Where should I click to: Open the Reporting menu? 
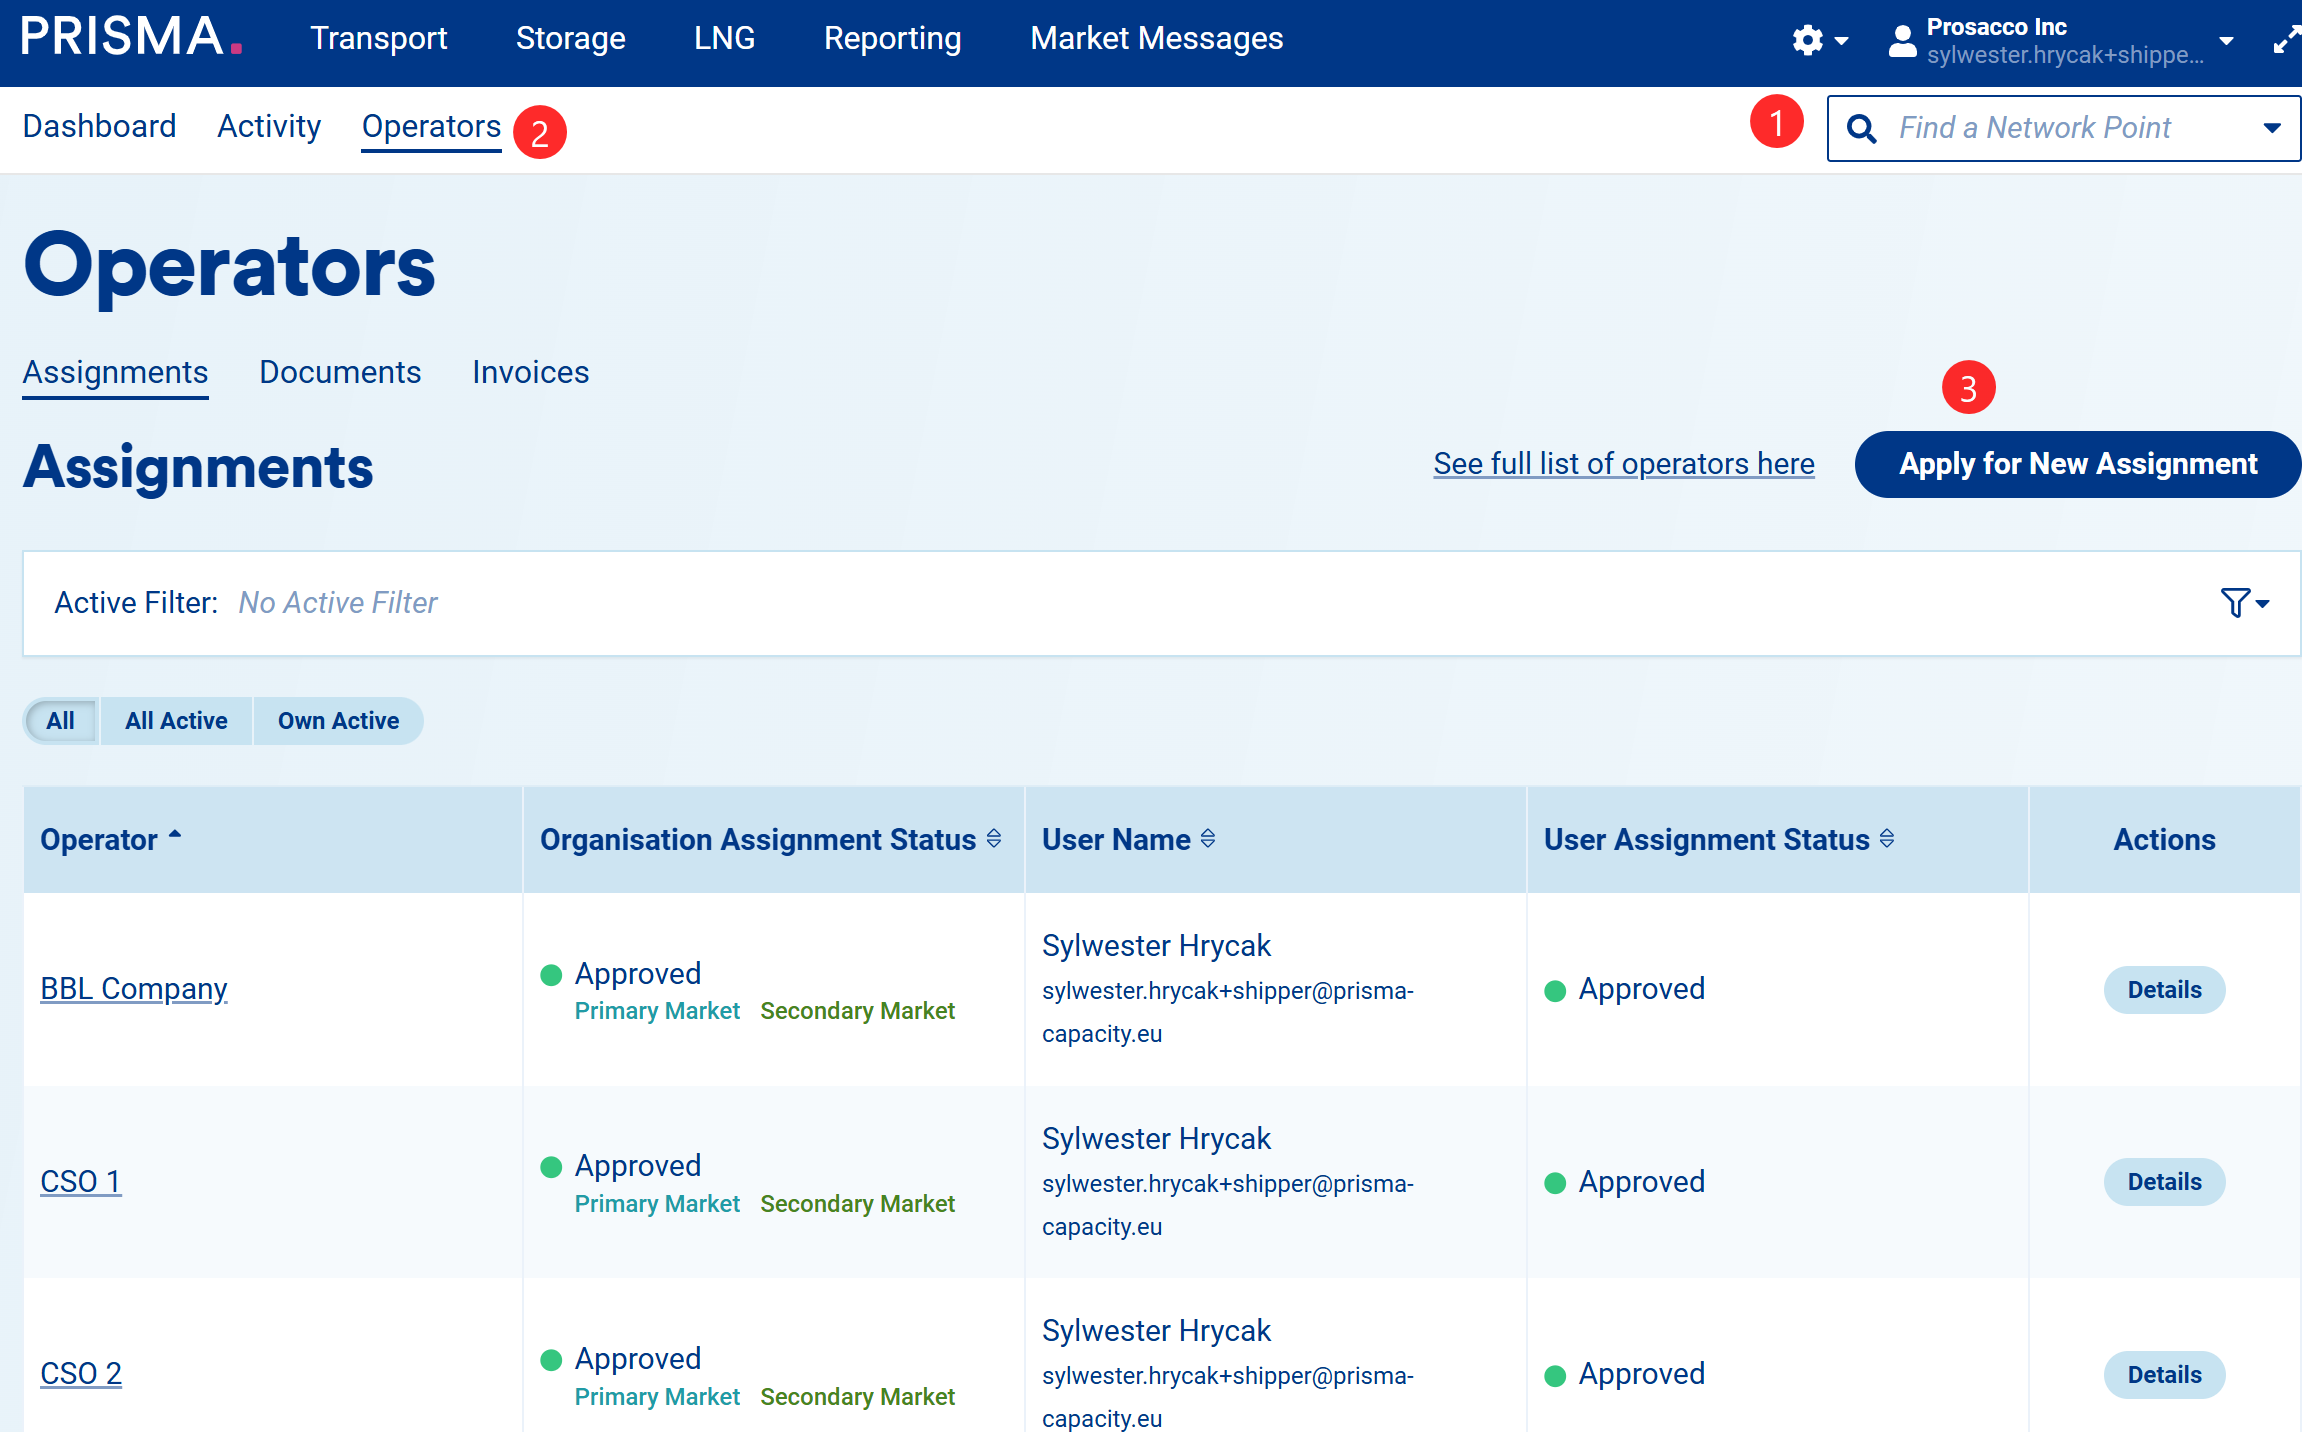click(x=892, y=38)
